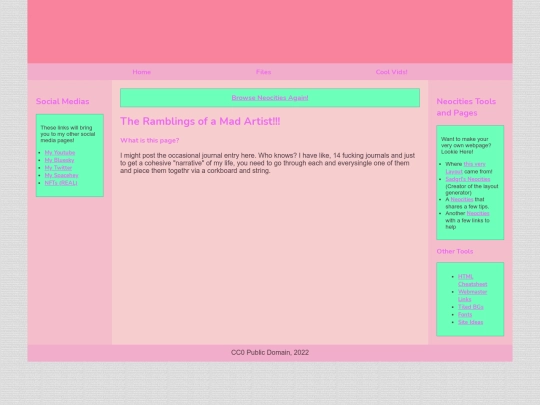Select the CC0 Public Domain, 2022 footer

tap(270, 353)
